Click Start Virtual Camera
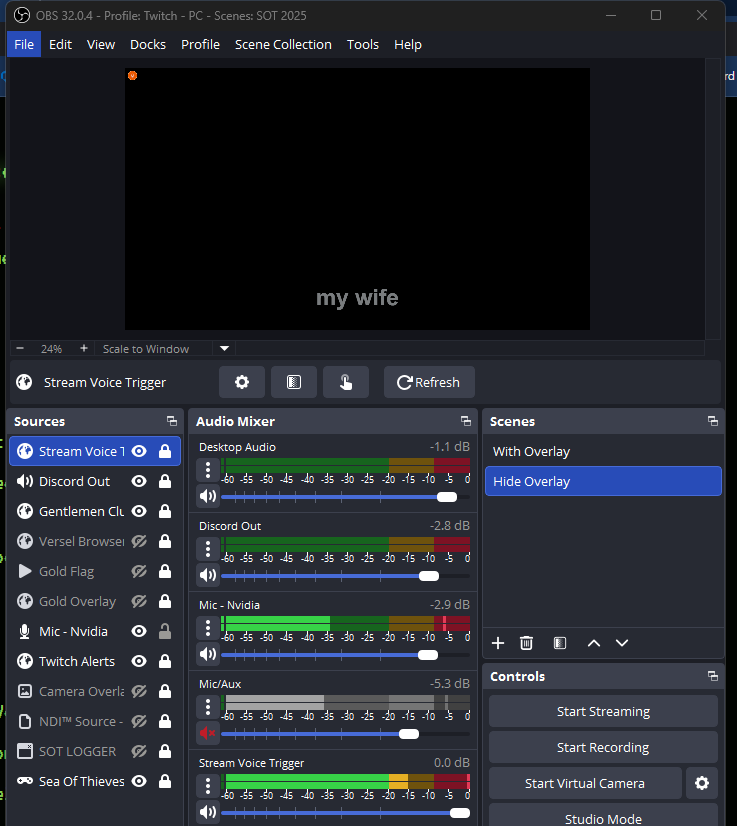This screenshot has width=737, height=826. tap(585, 783)
